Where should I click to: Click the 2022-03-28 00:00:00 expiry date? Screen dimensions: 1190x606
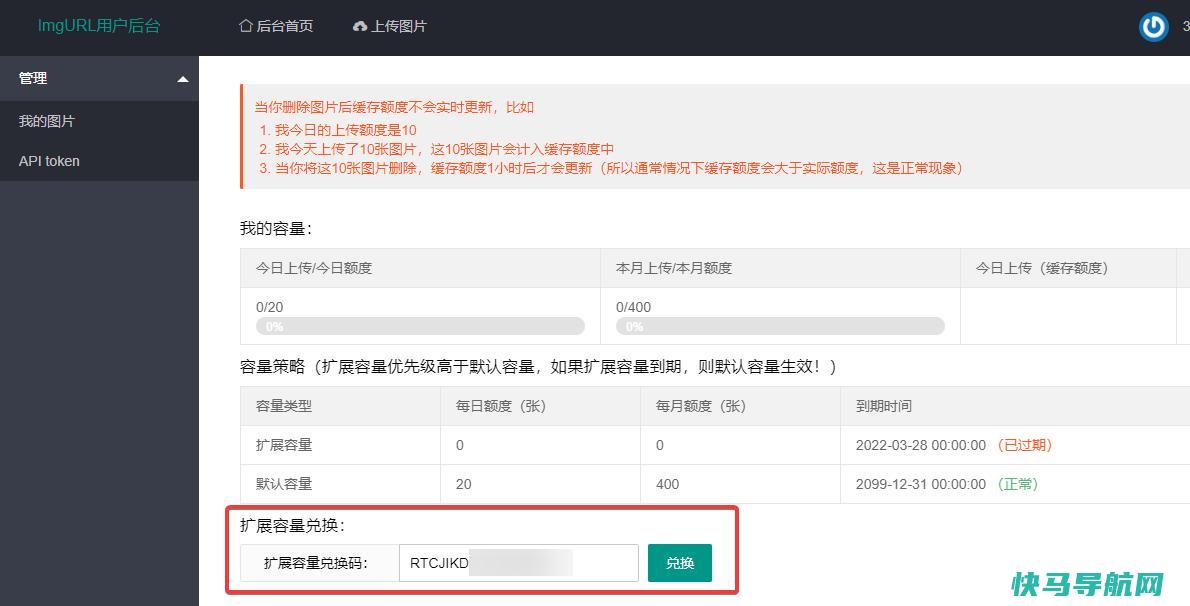coord(921,445)
